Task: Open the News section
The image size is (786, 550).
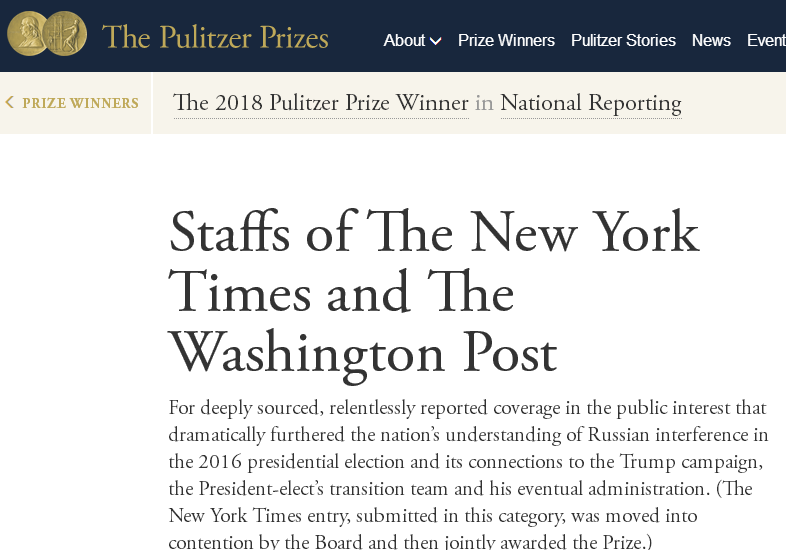Action: click(711, 40)
